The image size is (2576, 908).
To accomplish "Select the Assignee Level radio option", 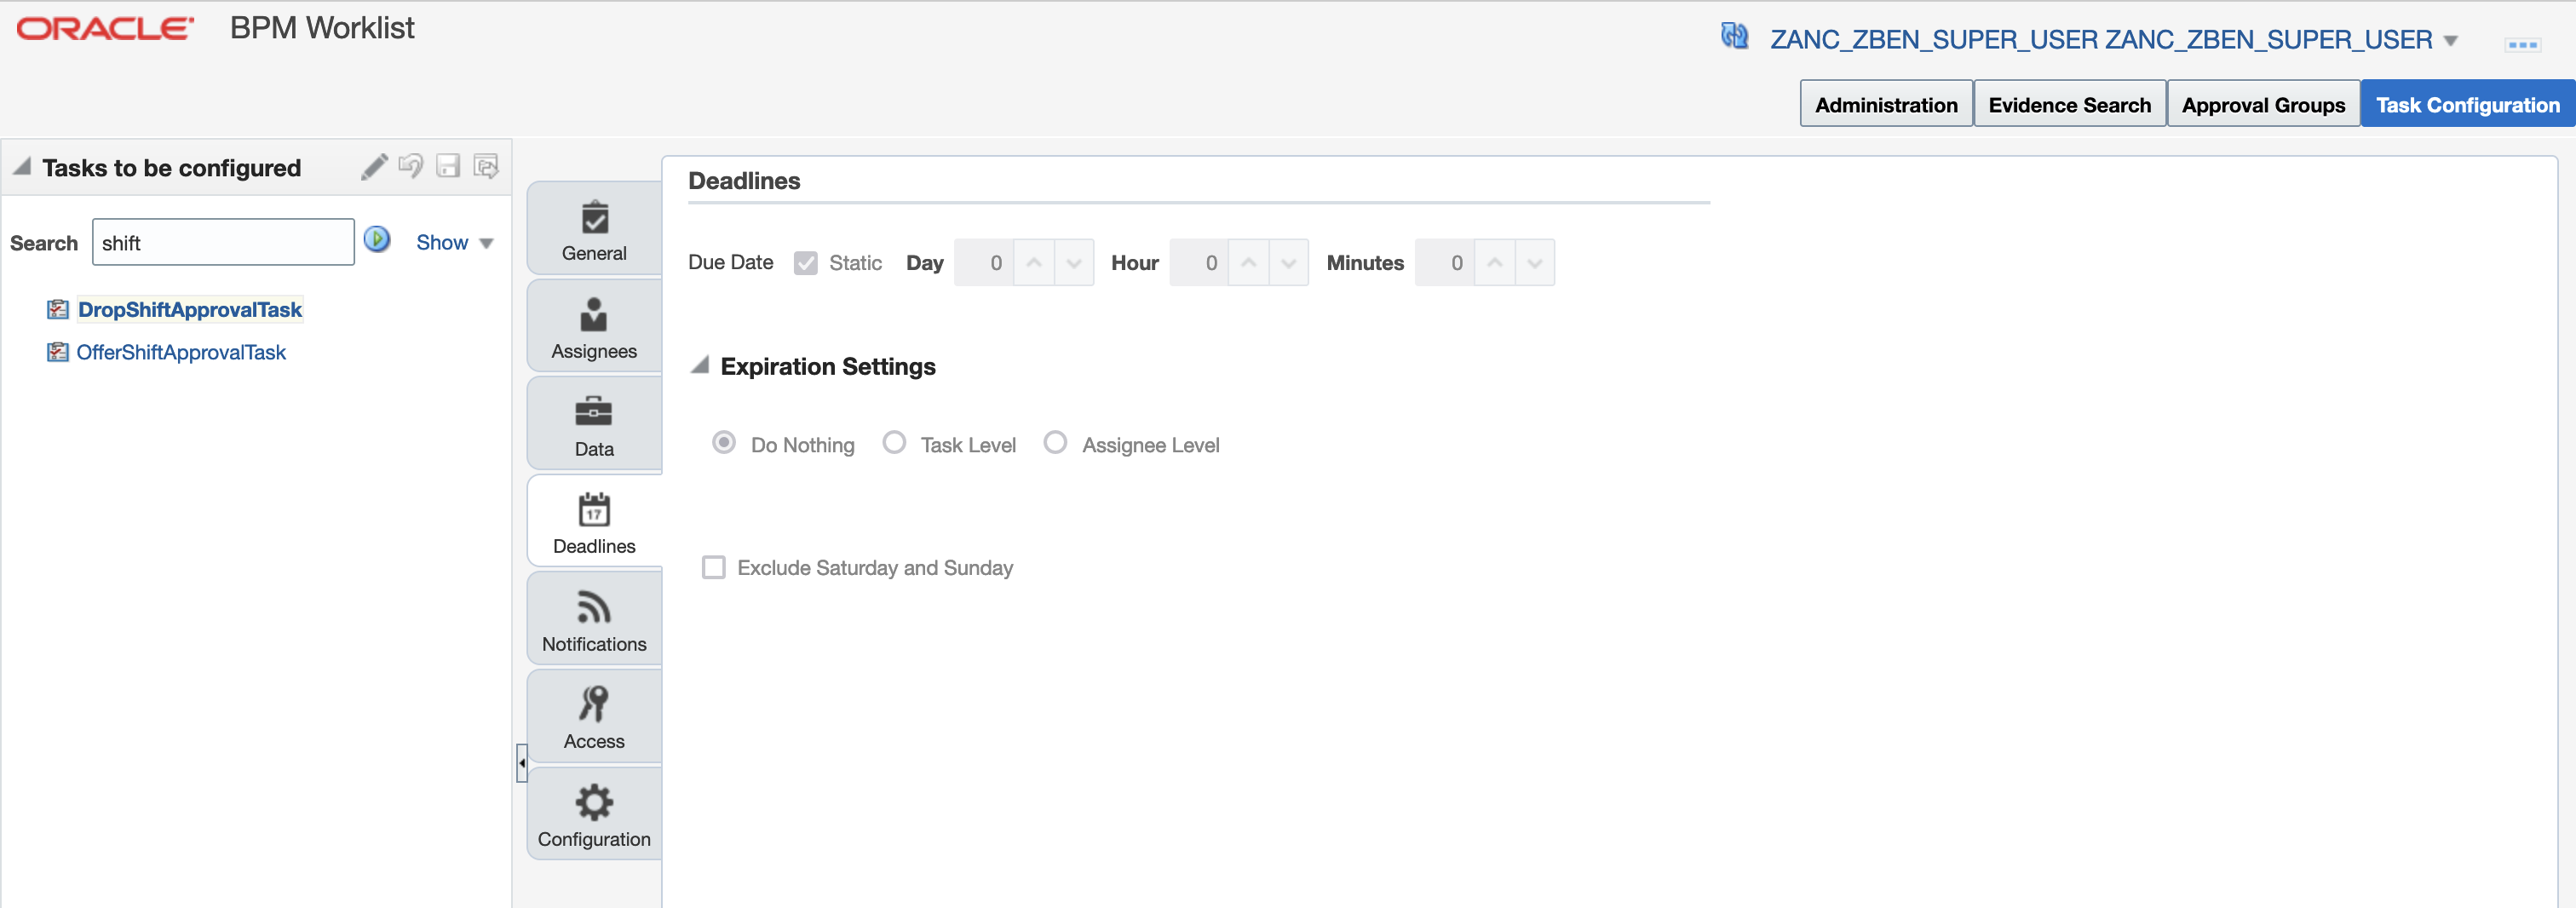I will coord(1055,443).
